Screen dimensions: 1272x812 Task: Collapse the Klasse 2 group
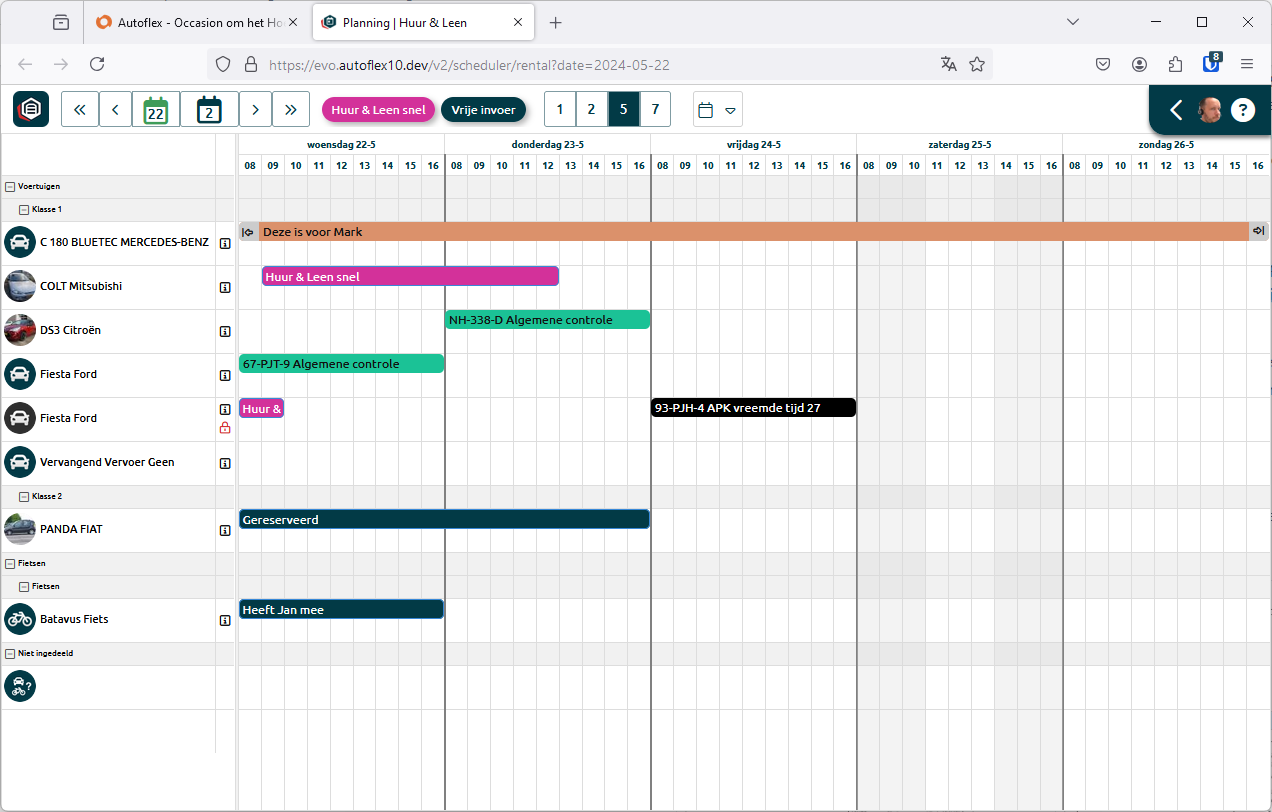24,496
